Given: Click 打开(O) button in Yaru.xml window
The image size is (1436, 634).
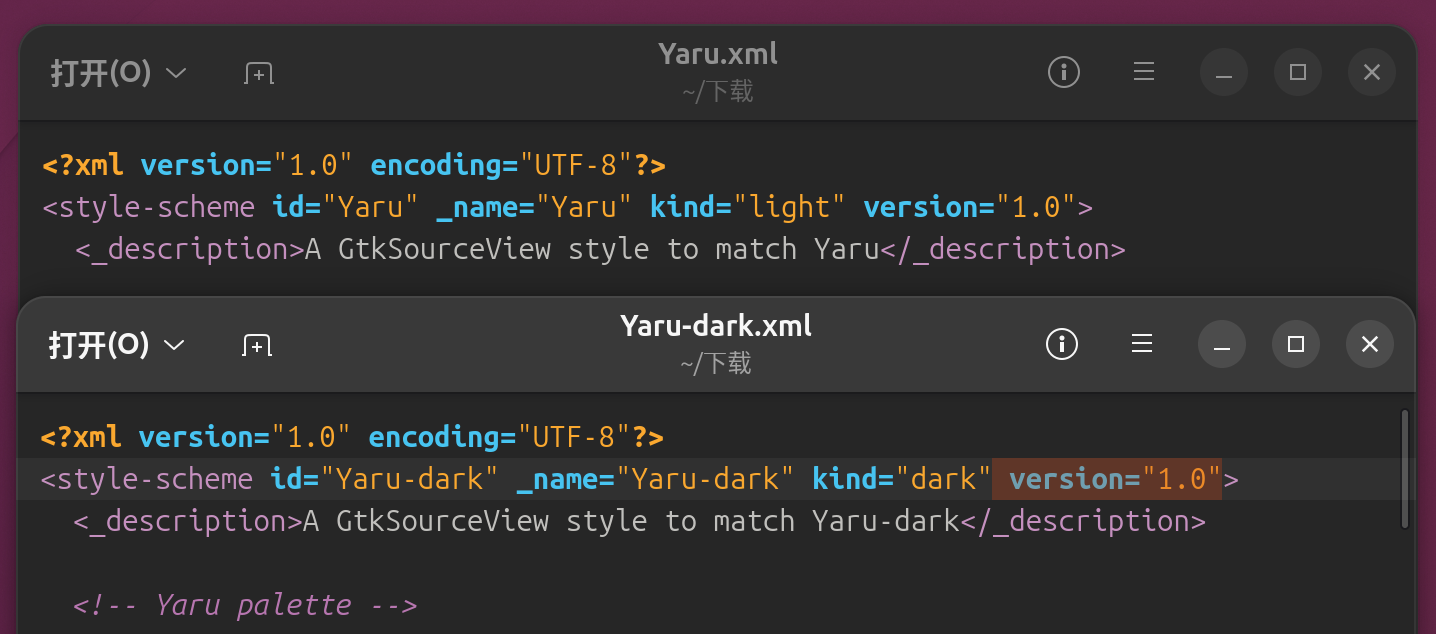Looking at the screenshot, I should coord(101,73).
